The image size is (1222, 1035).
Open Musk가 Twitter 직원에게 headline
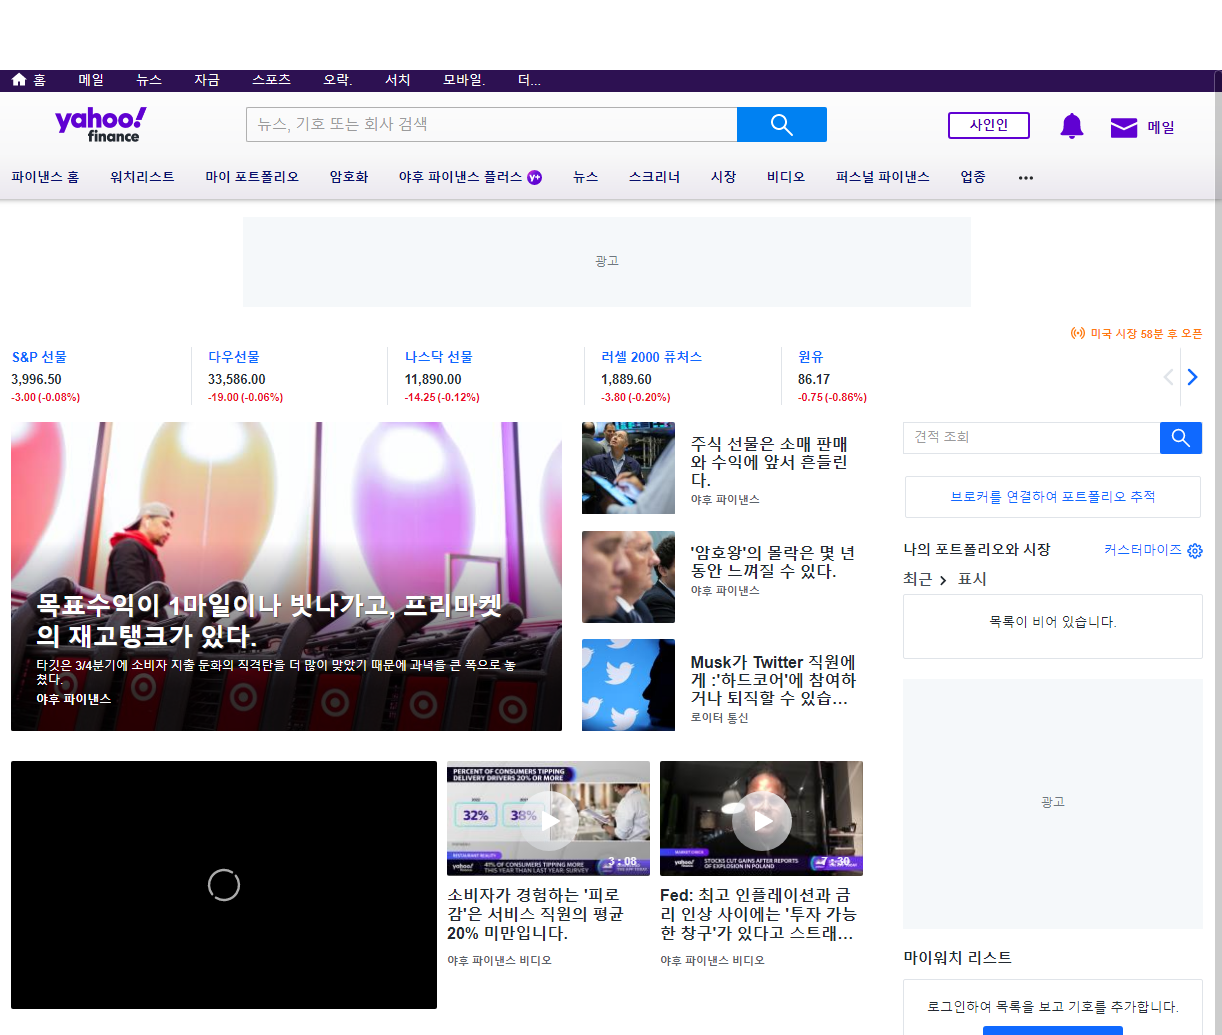[x=773, y=680]
